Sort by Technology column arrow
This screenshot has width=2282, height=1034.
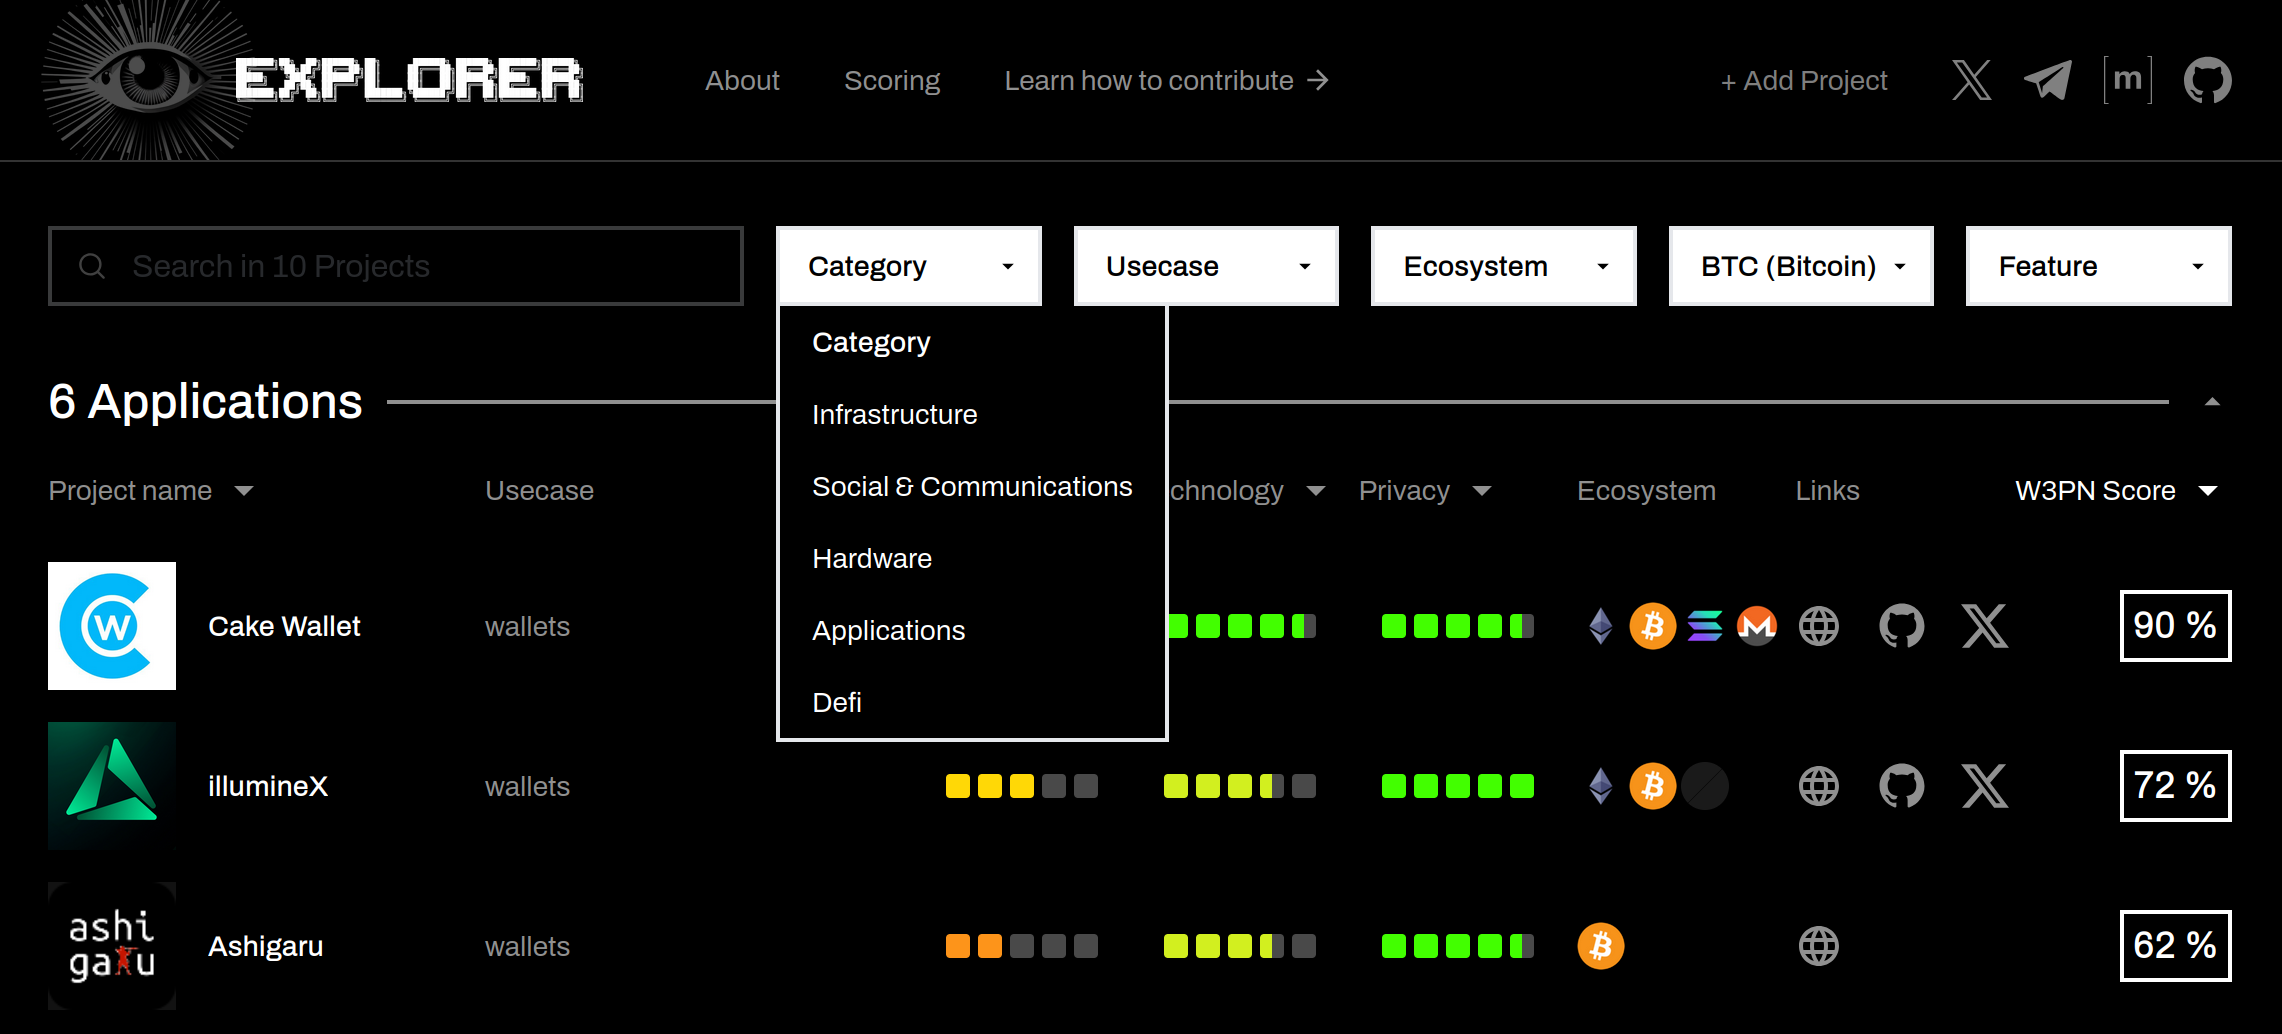tap(1316, 491)
